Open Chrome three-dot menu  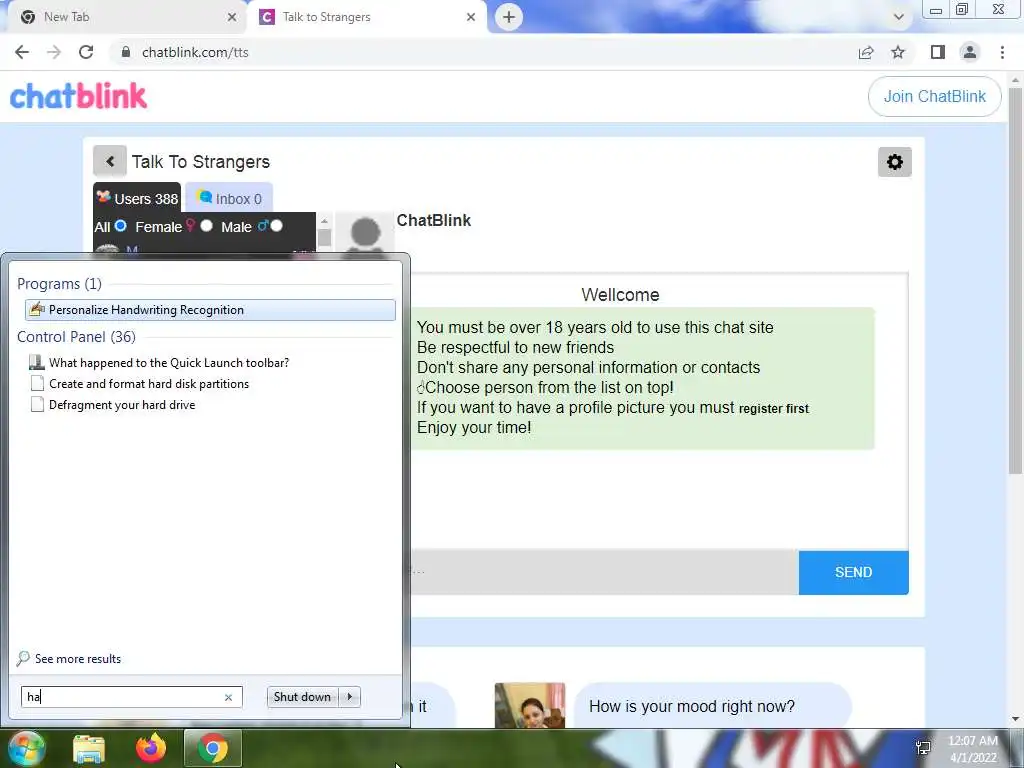1002,52
